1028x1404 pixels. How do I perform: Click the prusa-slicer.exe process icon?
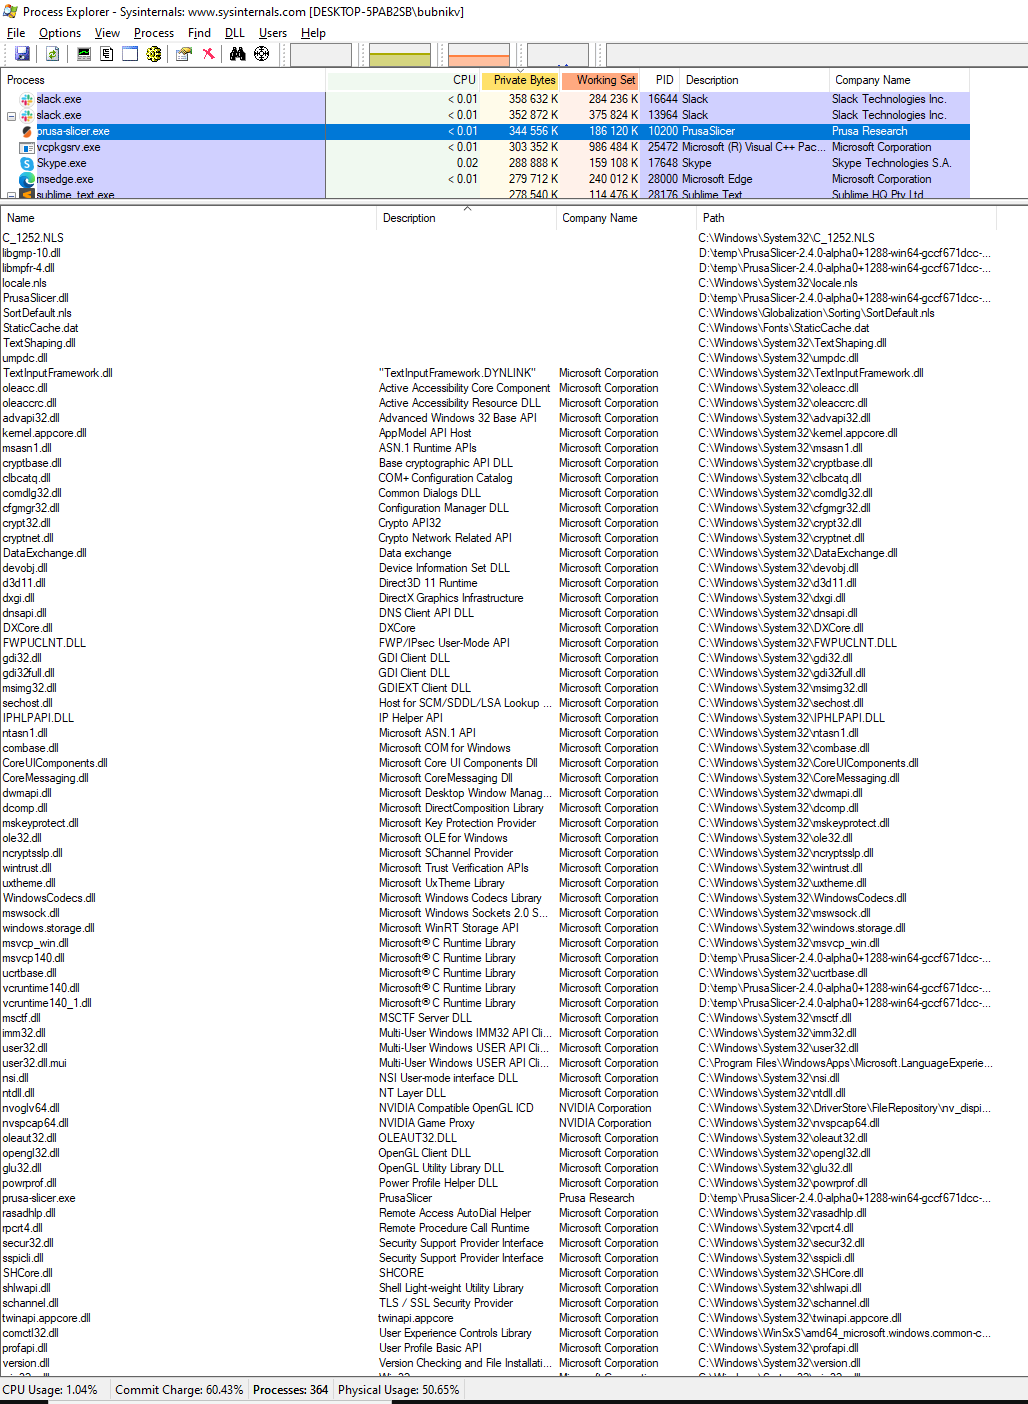click(27, 131)
